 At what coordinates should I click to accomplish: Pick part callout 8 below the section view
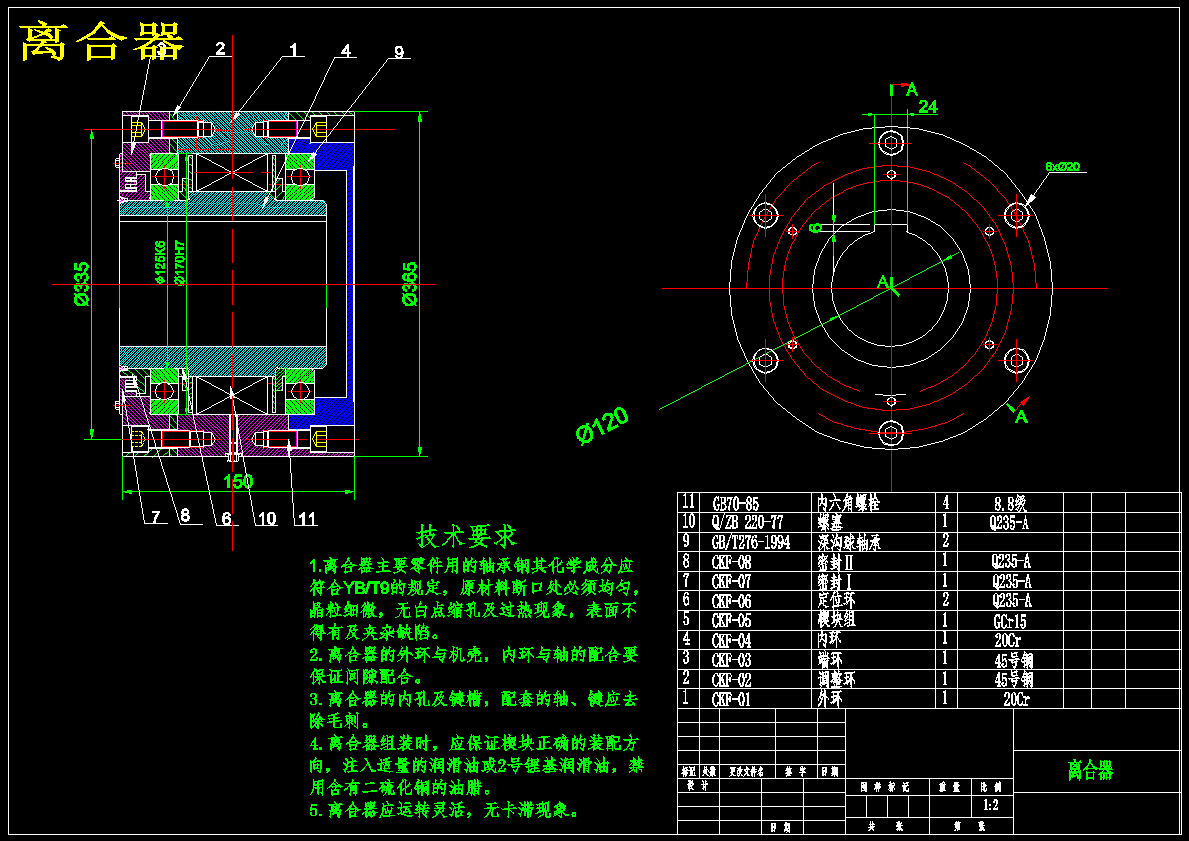pyautogui.click(x=184, y=516)
